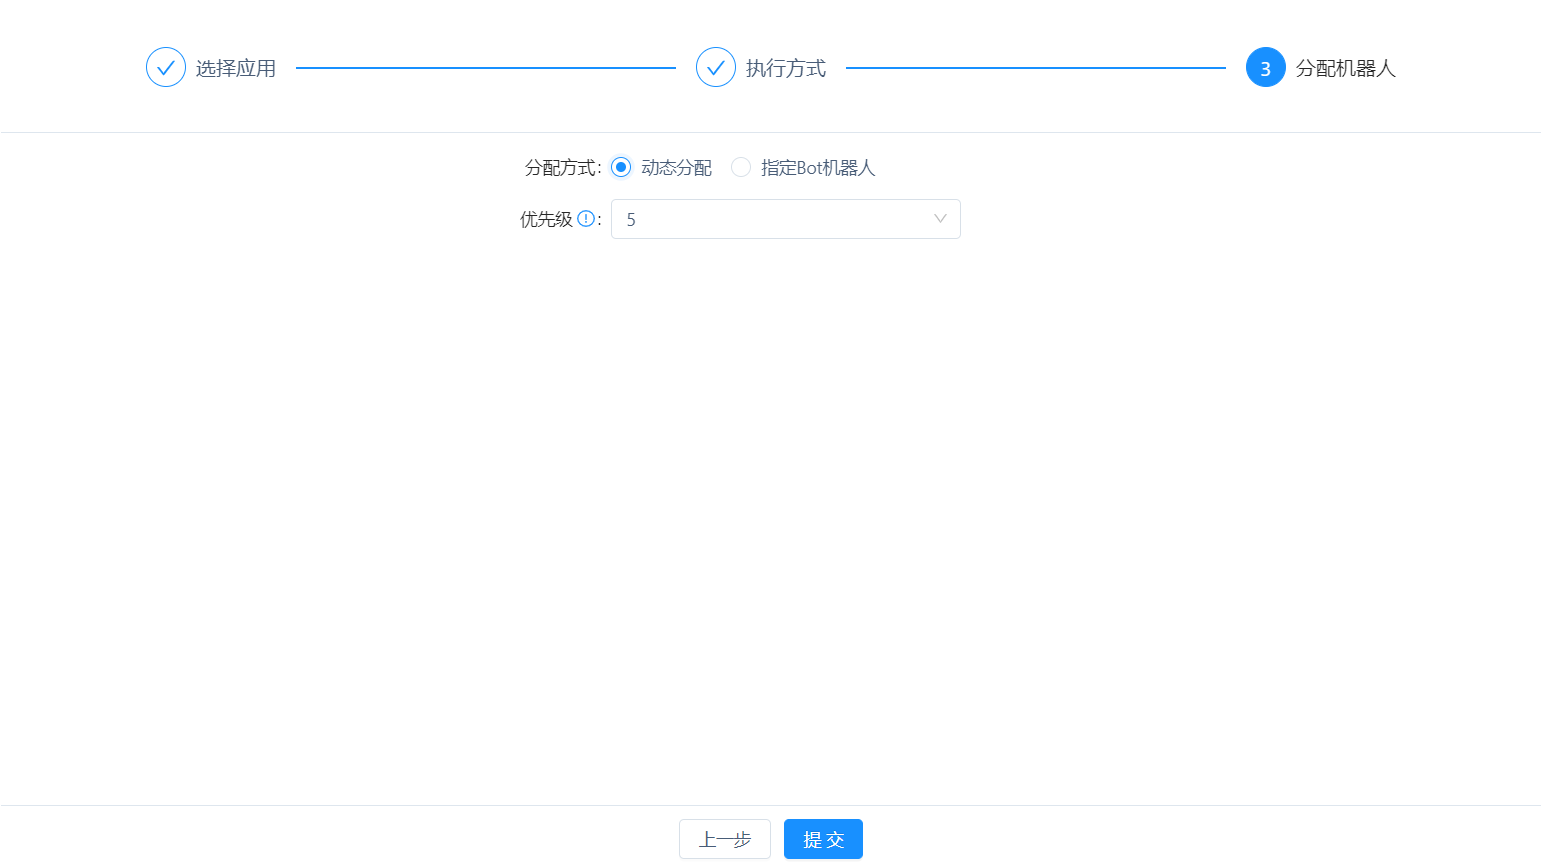Click the blue number 3 step circle
1544x868 pixels.
point(1265,68)
